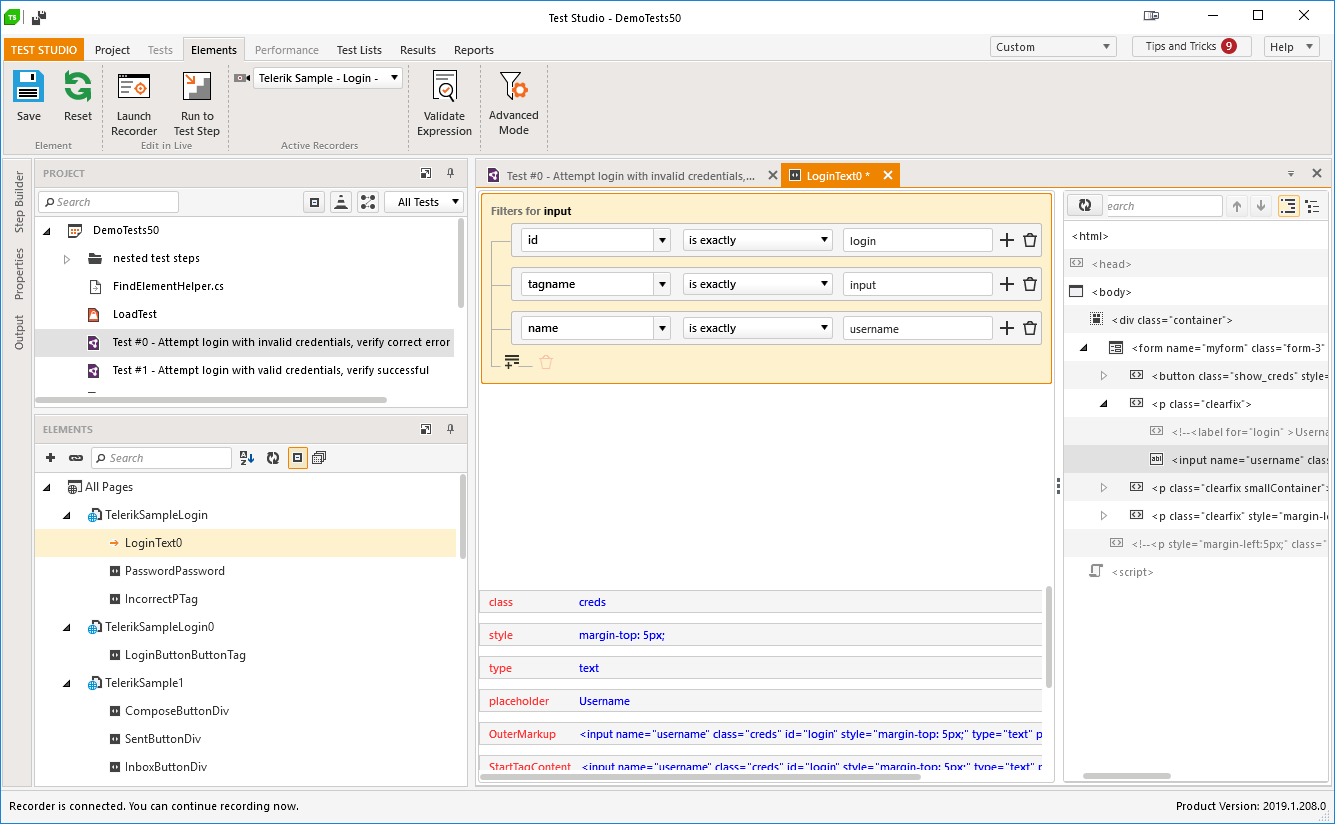Click the placeholder attribute value 'Username'
The height and width of the screenshot is (824, 1335).
pyautogui.click(x=604, y=701)
